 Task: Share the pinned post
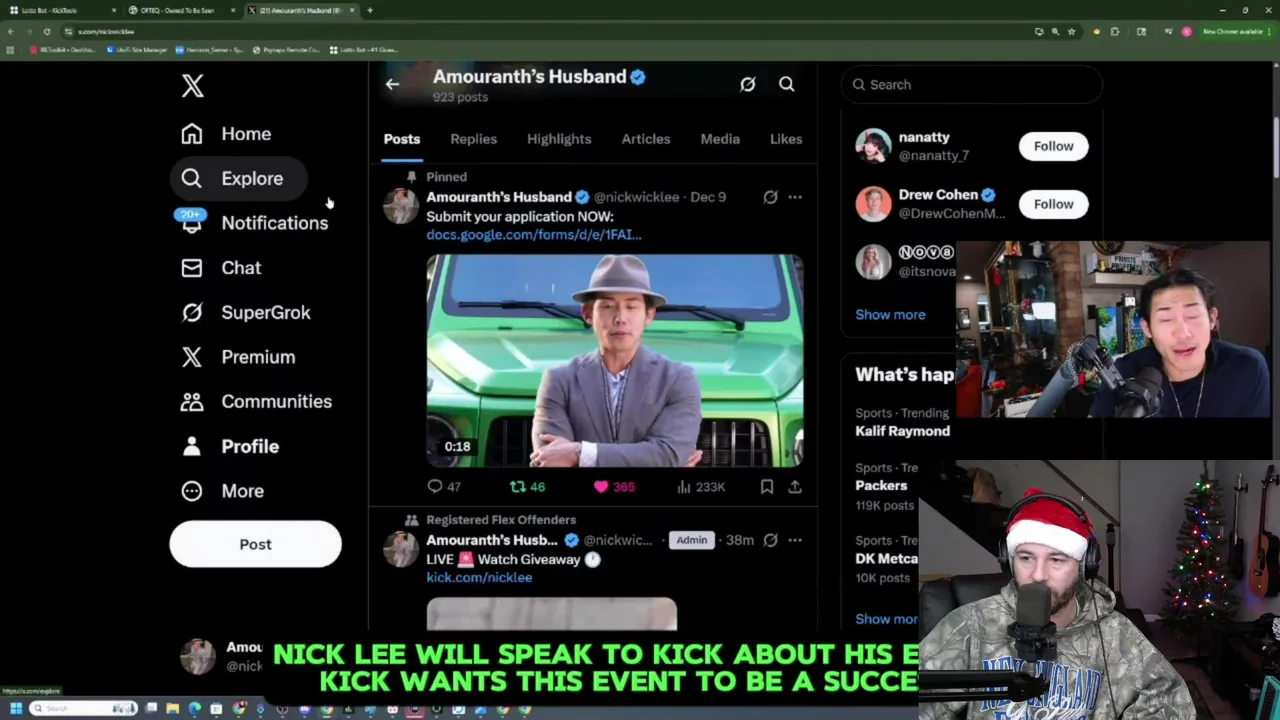click(x=794, y=487)
